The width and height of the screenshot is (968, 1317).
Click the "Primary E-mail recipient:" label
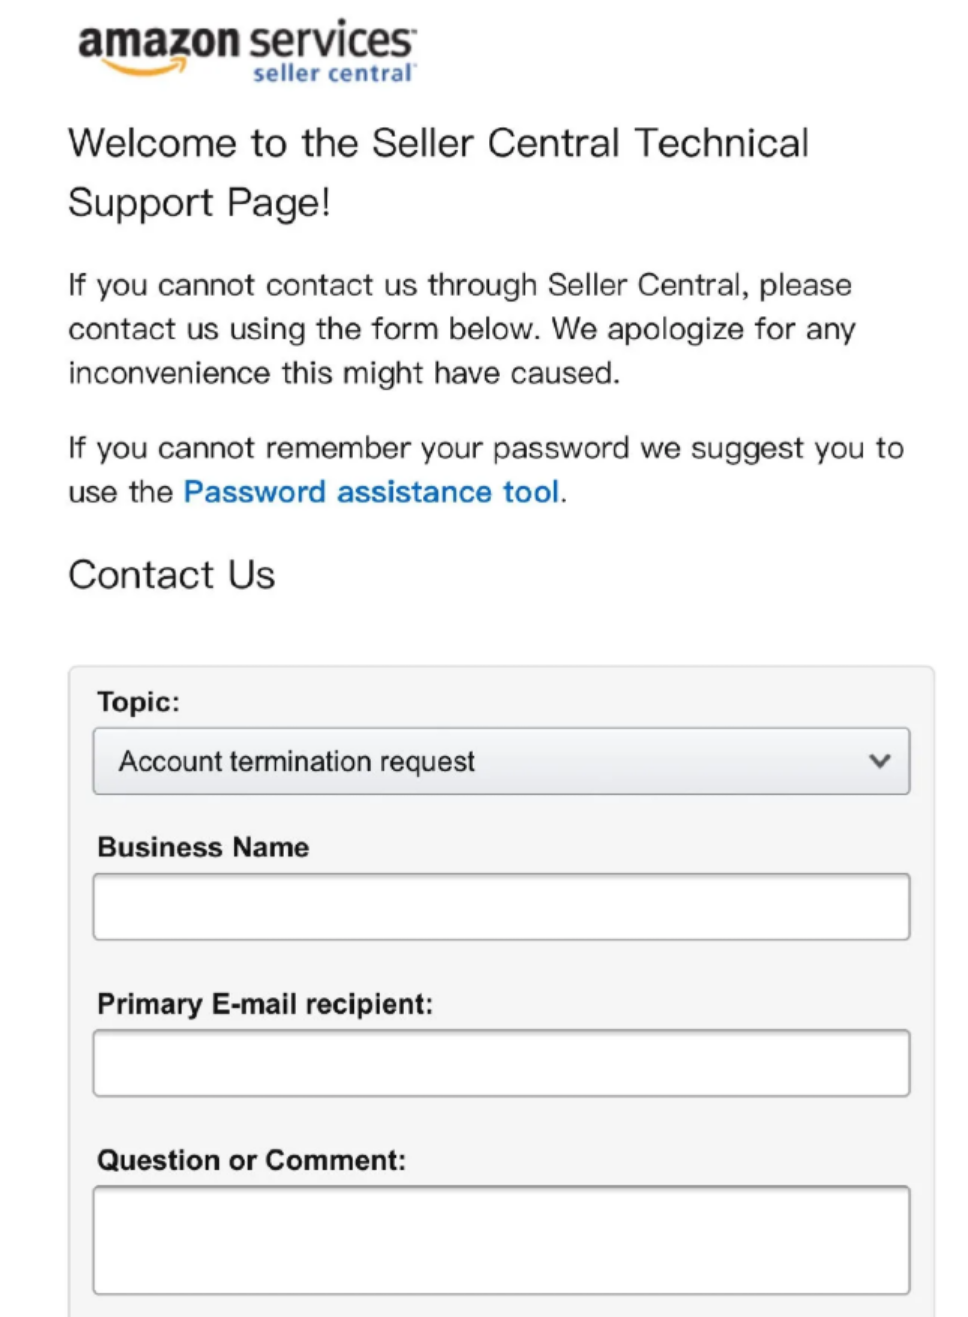265,1004
